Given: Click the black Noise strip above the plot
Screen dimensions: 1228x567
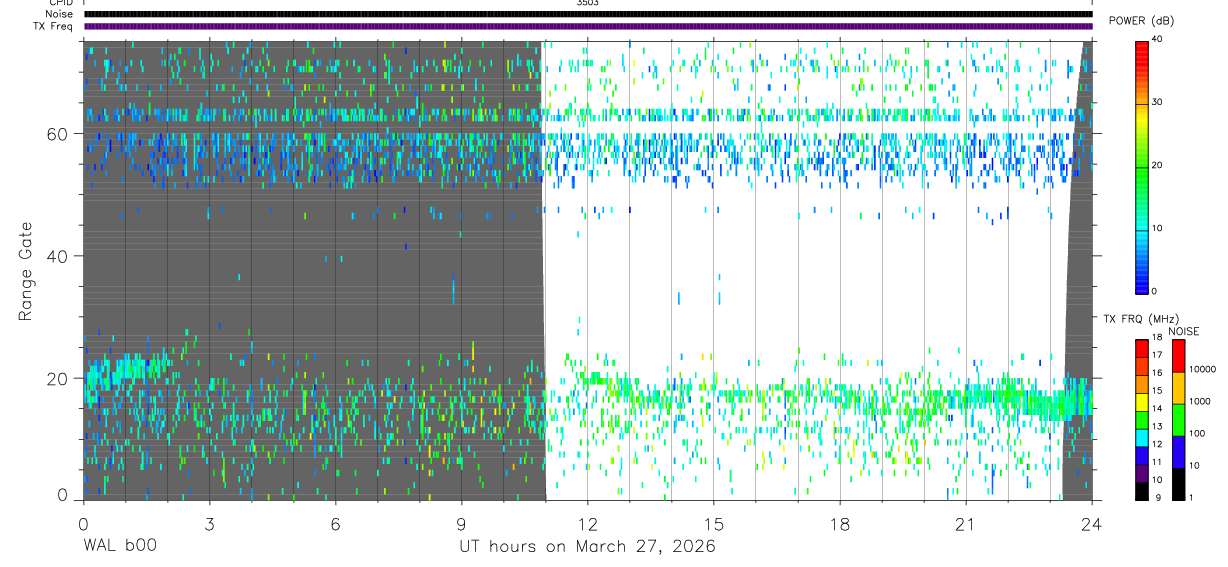Looking at the screenshot, I should (x=588, y=14).
